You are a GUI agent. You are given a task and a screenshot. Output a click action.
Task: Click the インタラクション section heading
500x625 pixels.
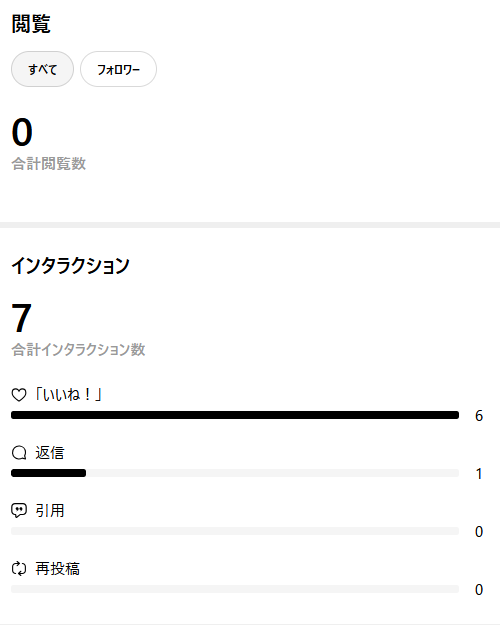point(70,265)
